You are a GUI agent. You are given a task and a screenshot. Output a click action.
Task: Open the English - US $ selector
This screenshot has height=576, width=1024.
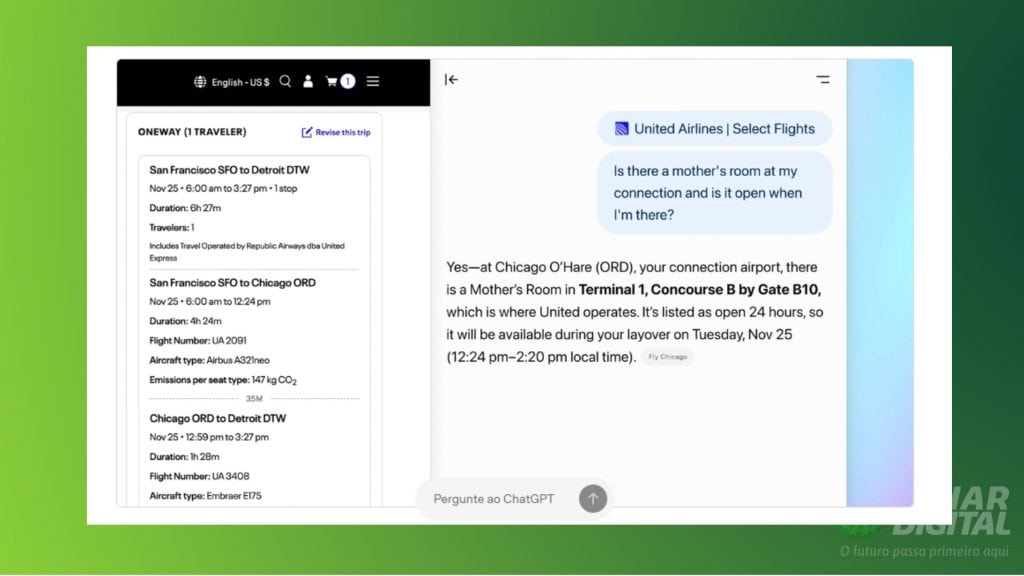tap(240, 82)
